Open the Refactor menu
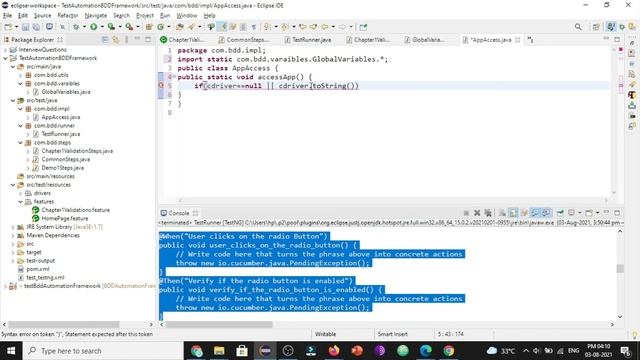Image resolution: width=640 pixels, height=360 pixels. (x=68, y=16)
